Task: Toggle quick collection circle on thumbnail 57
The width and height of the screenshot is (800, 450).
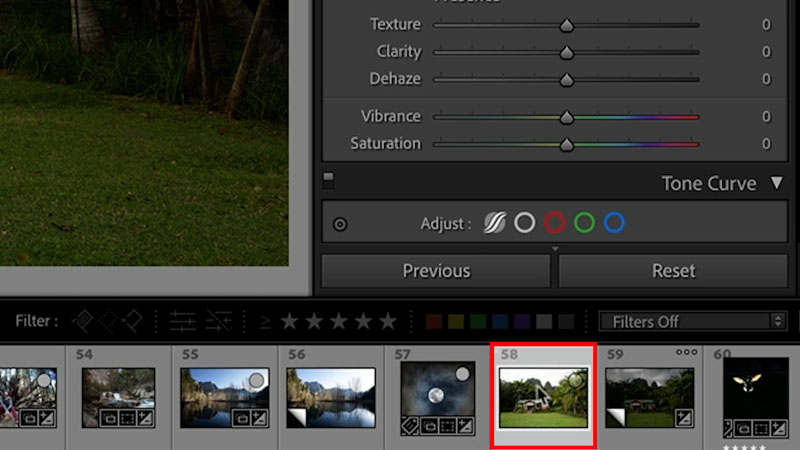Action: point(462,374)
